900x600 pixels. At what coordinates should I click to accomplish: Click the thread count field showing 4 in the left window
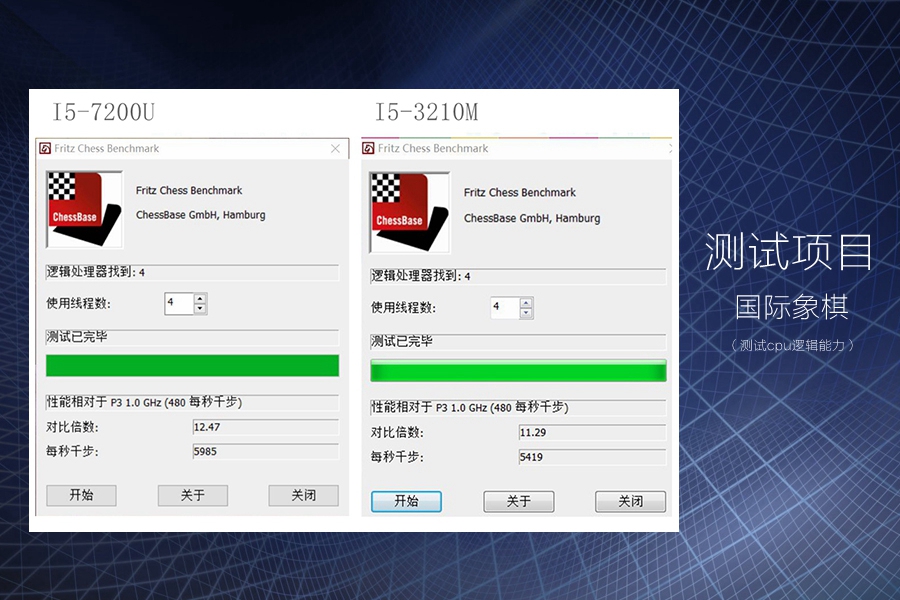point(180,303)
